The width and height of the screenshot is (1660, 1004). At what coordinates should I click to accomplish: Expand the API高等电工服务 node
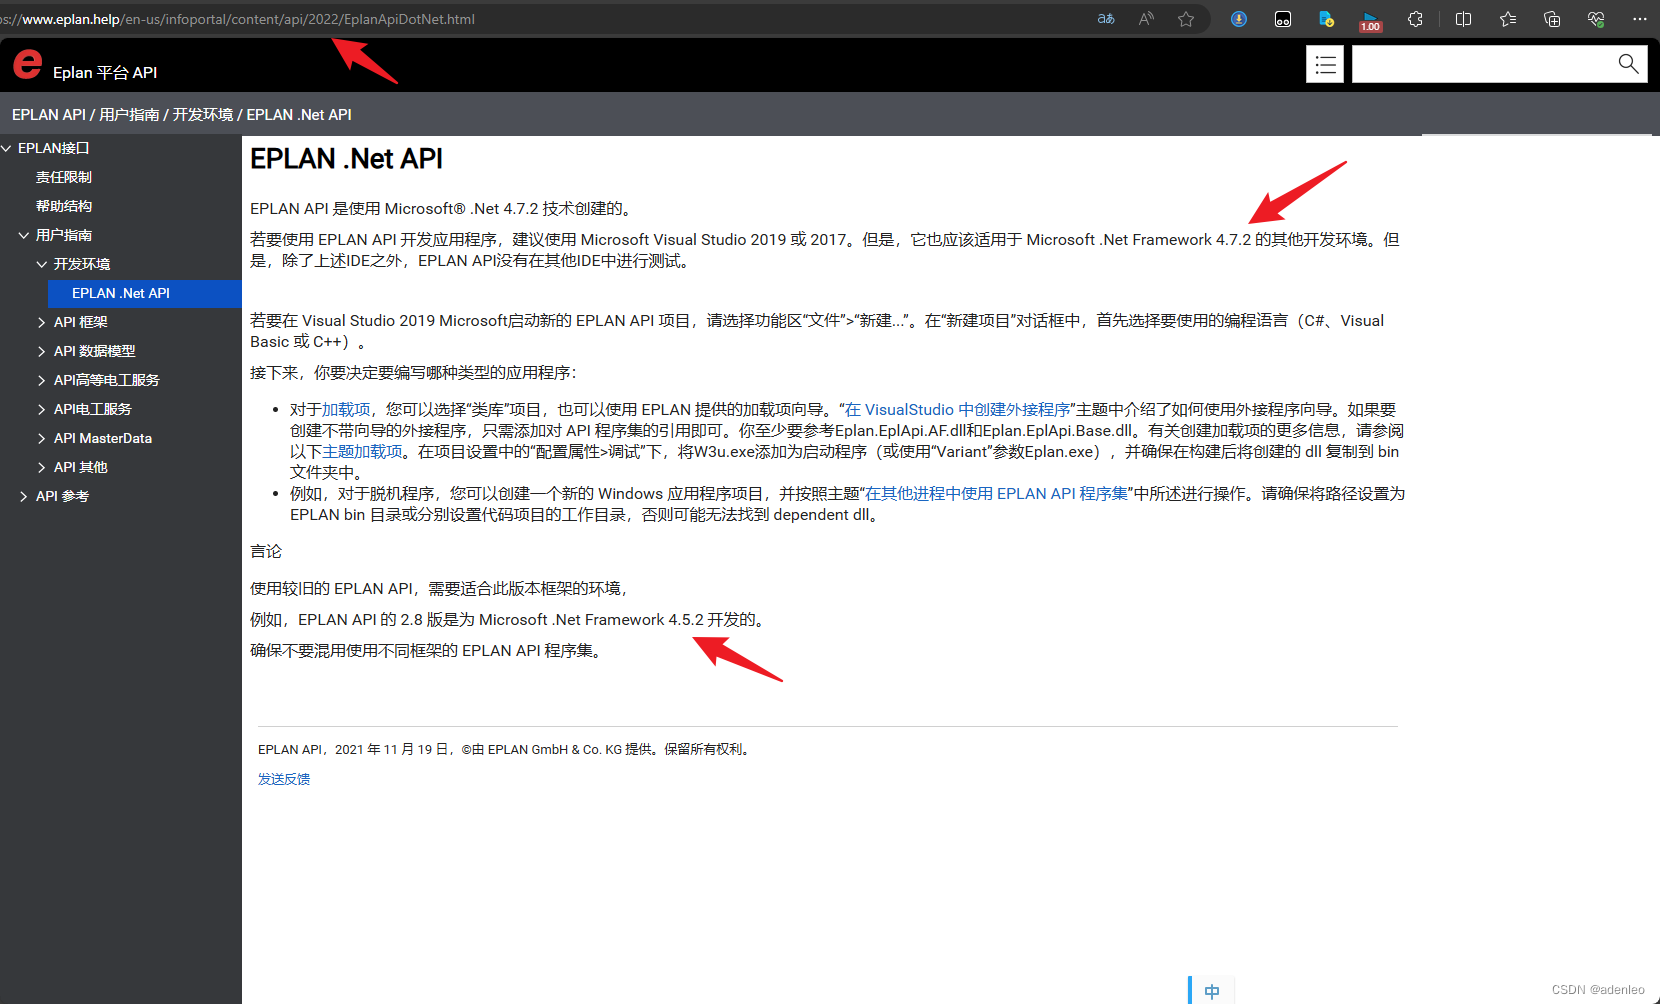42,380
